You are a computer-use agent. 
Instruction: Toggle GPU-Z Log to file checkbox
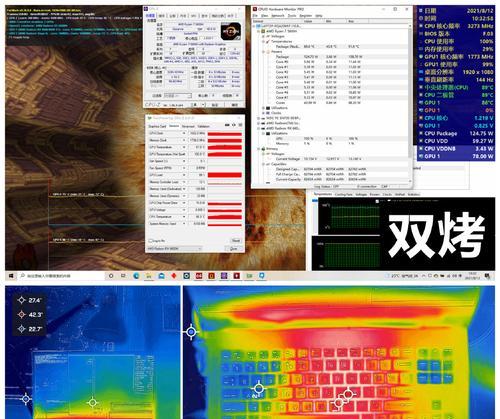point(150,241)
